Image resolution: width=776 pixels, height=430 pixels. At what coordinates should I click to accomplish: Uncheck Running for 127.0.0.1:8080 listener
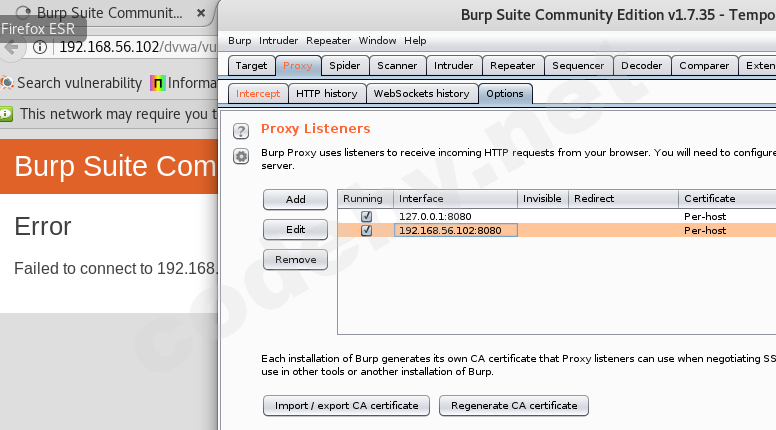[x=366, y=216]
